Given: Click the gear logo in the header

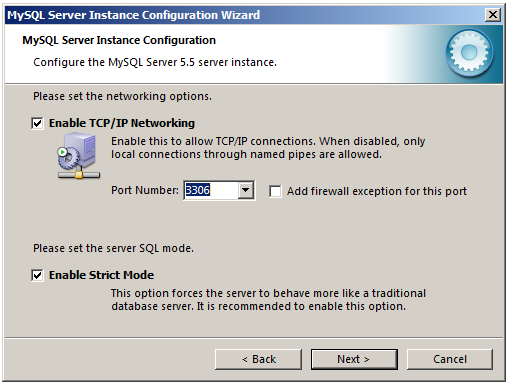Looking at the screenshot, I should point(469,53).
